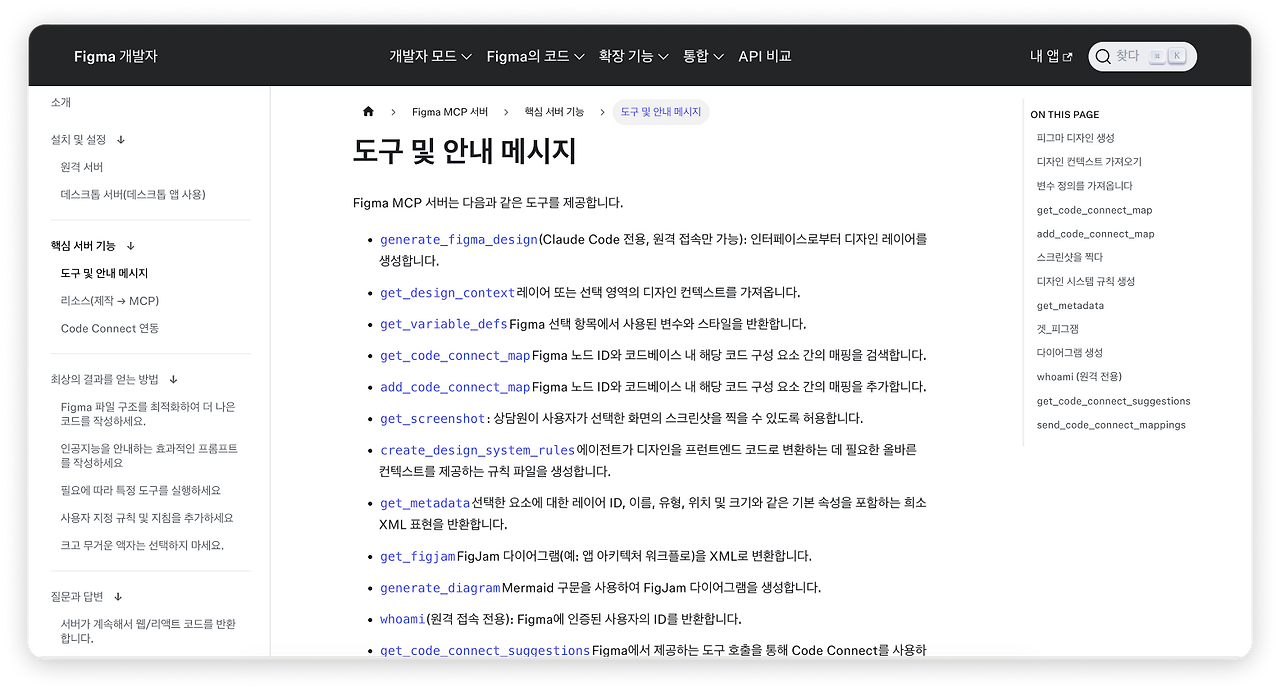Open Figma 파일 구조를 최적화하여 sidebar item
1280x691 pixels.
[148, 415]
